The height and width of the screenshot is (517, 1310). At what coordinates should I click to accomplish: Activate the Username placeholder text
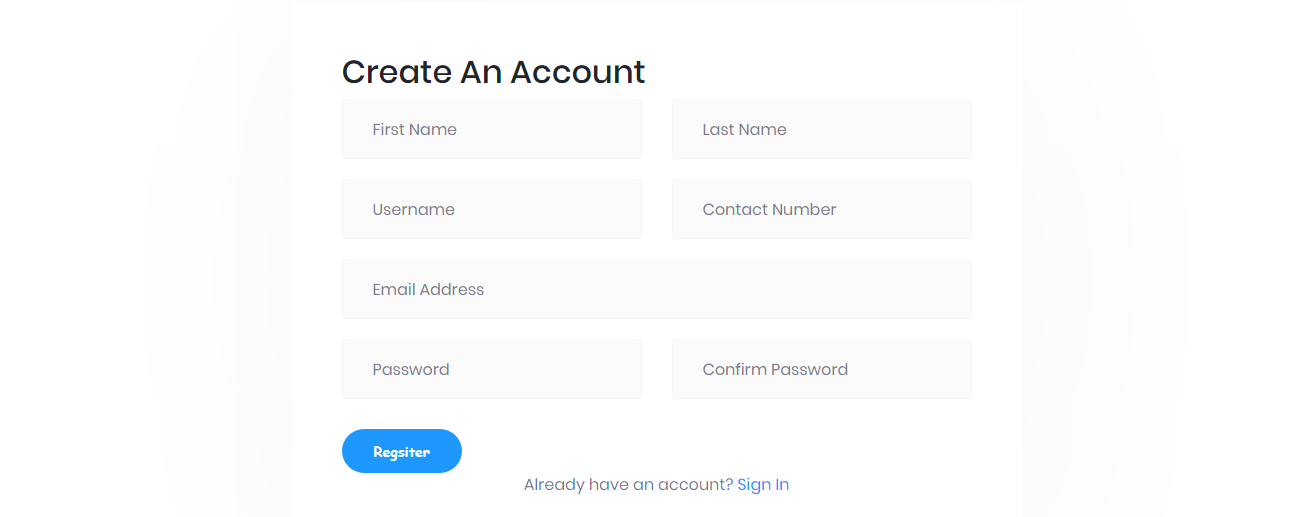click(414, 209)
